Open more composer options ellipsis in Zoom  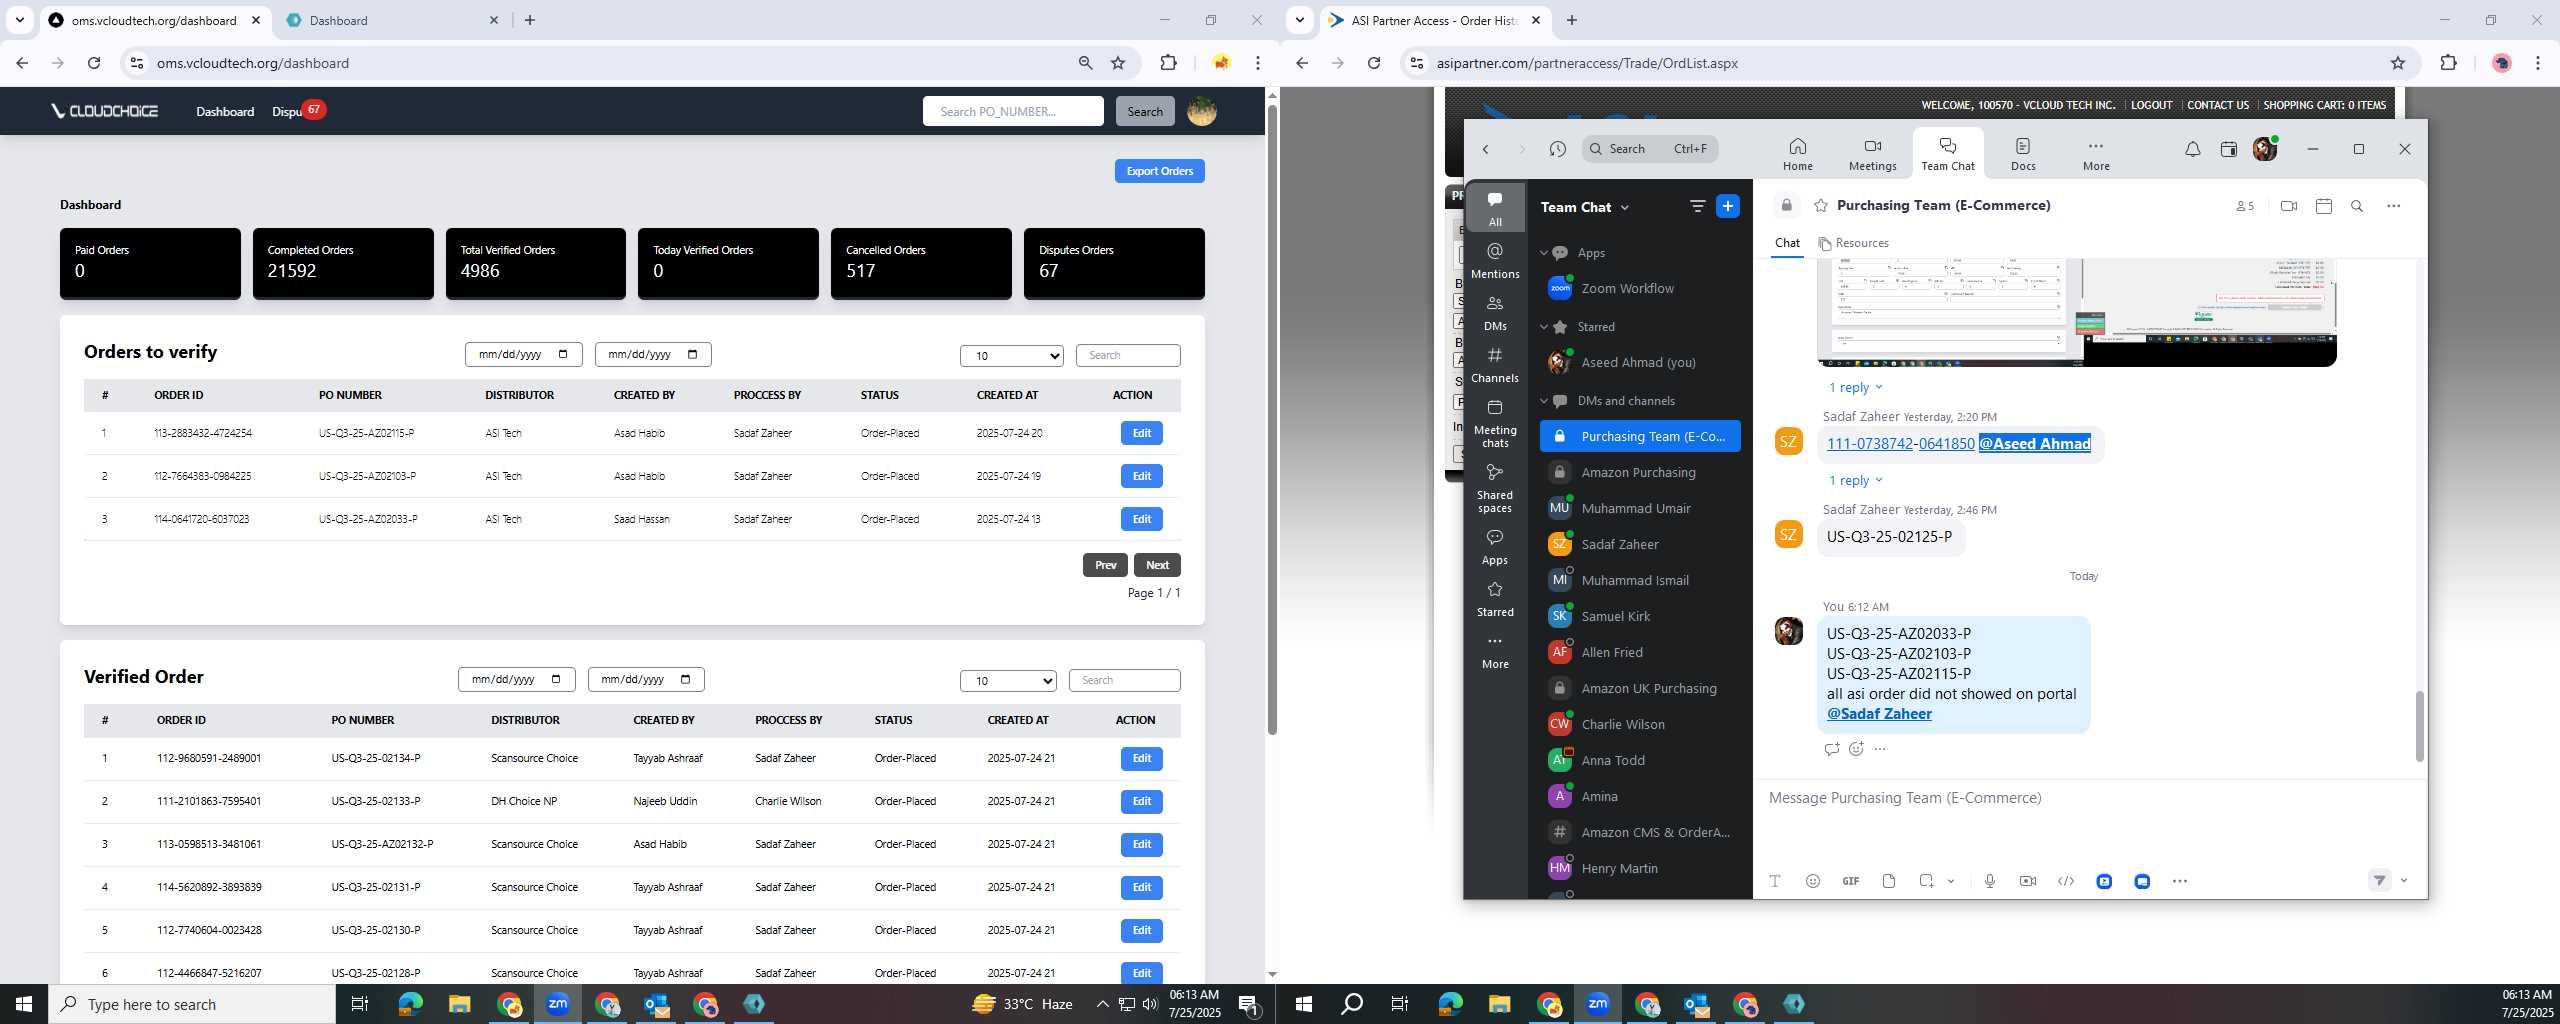[x=2180, y=881]
